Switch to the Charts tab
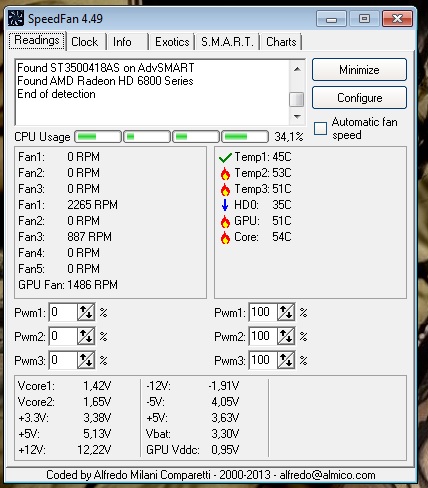 281,42
